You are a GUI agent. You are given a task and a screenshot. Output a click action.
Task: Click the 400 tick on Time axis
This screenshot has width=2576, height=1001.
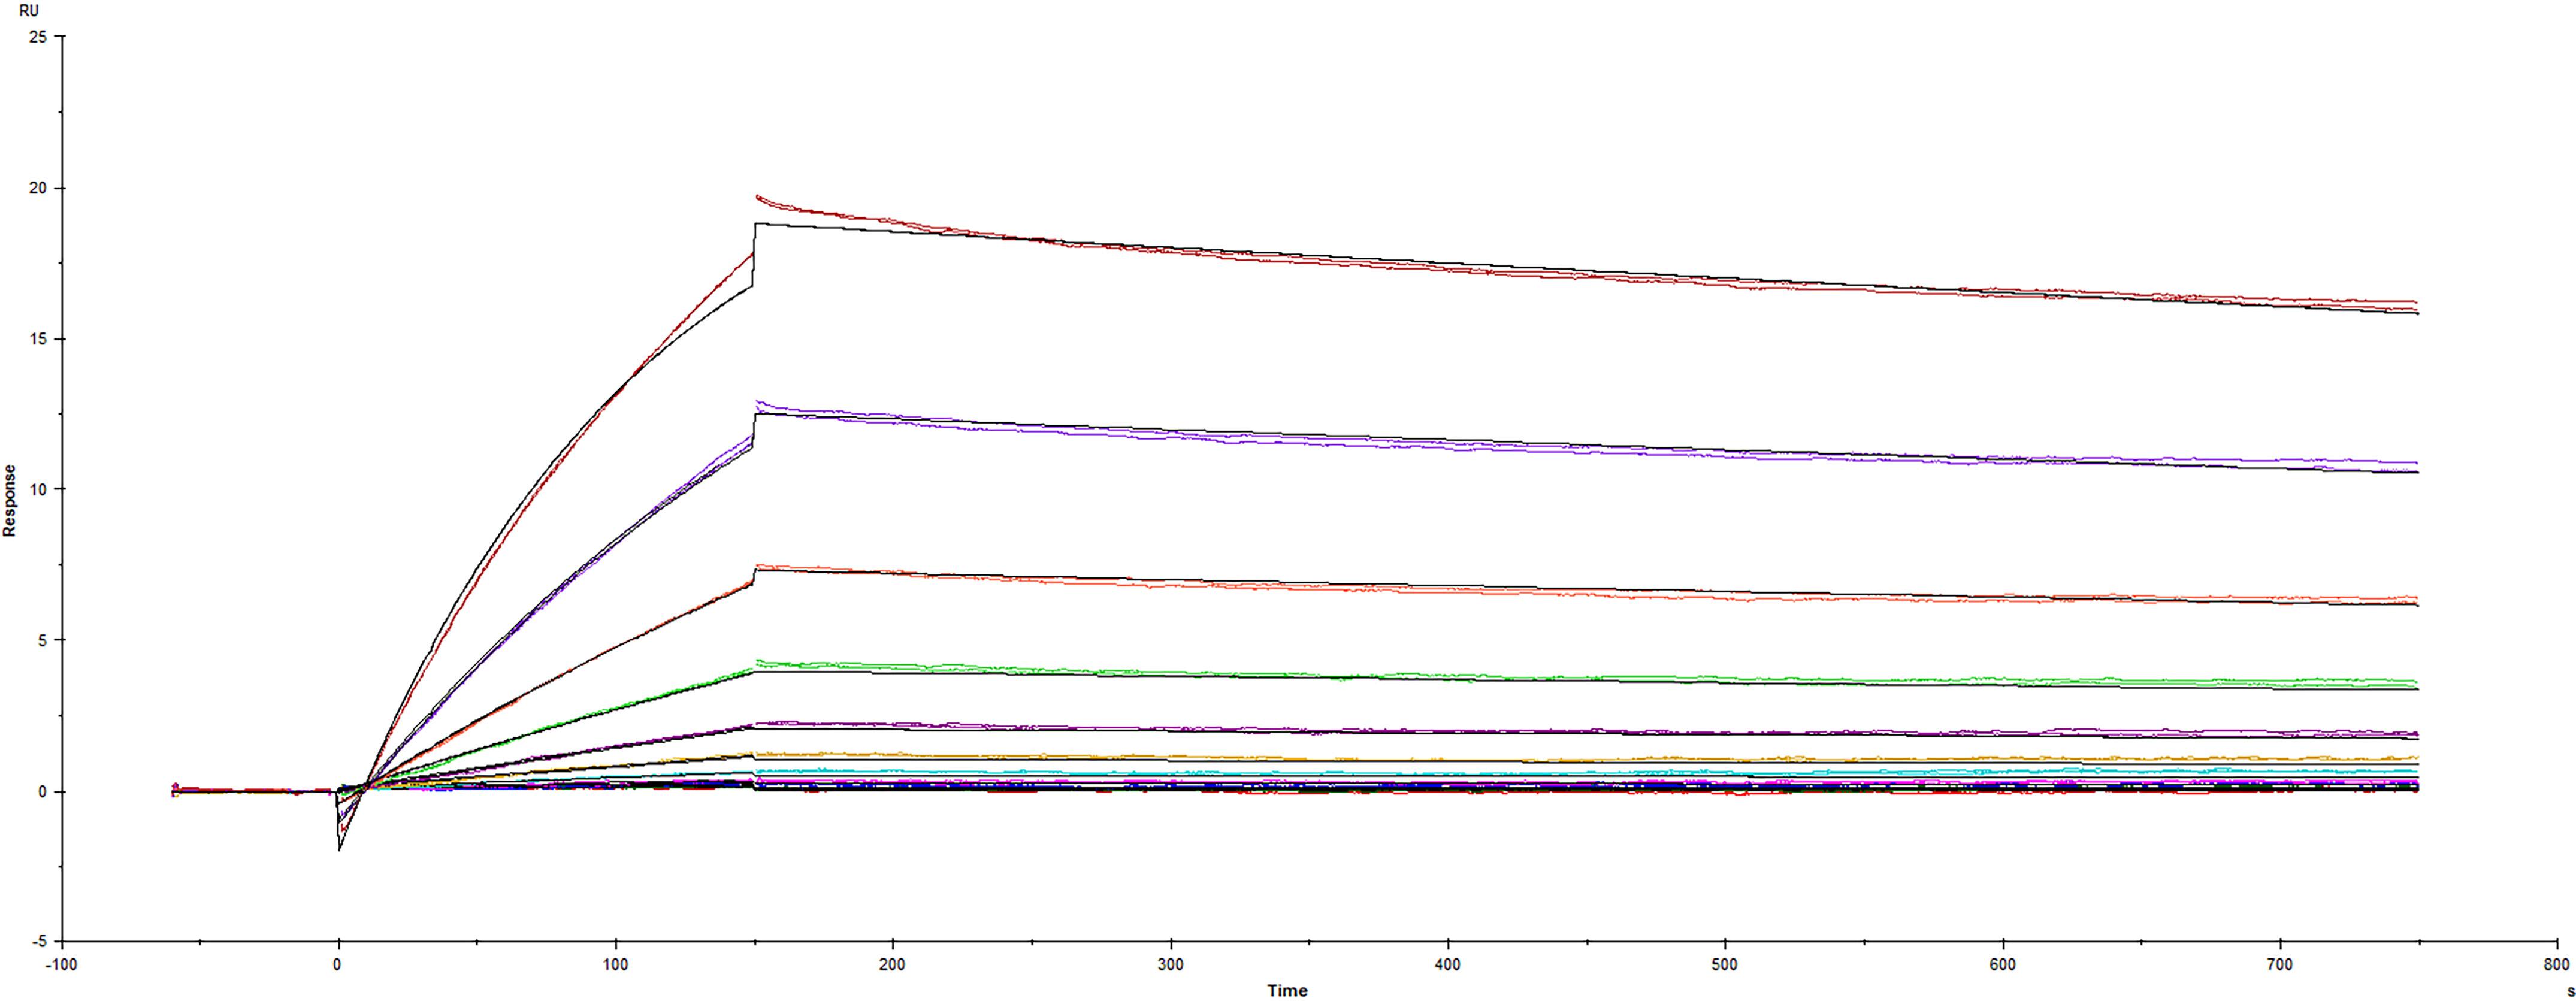coord(1447,965)
